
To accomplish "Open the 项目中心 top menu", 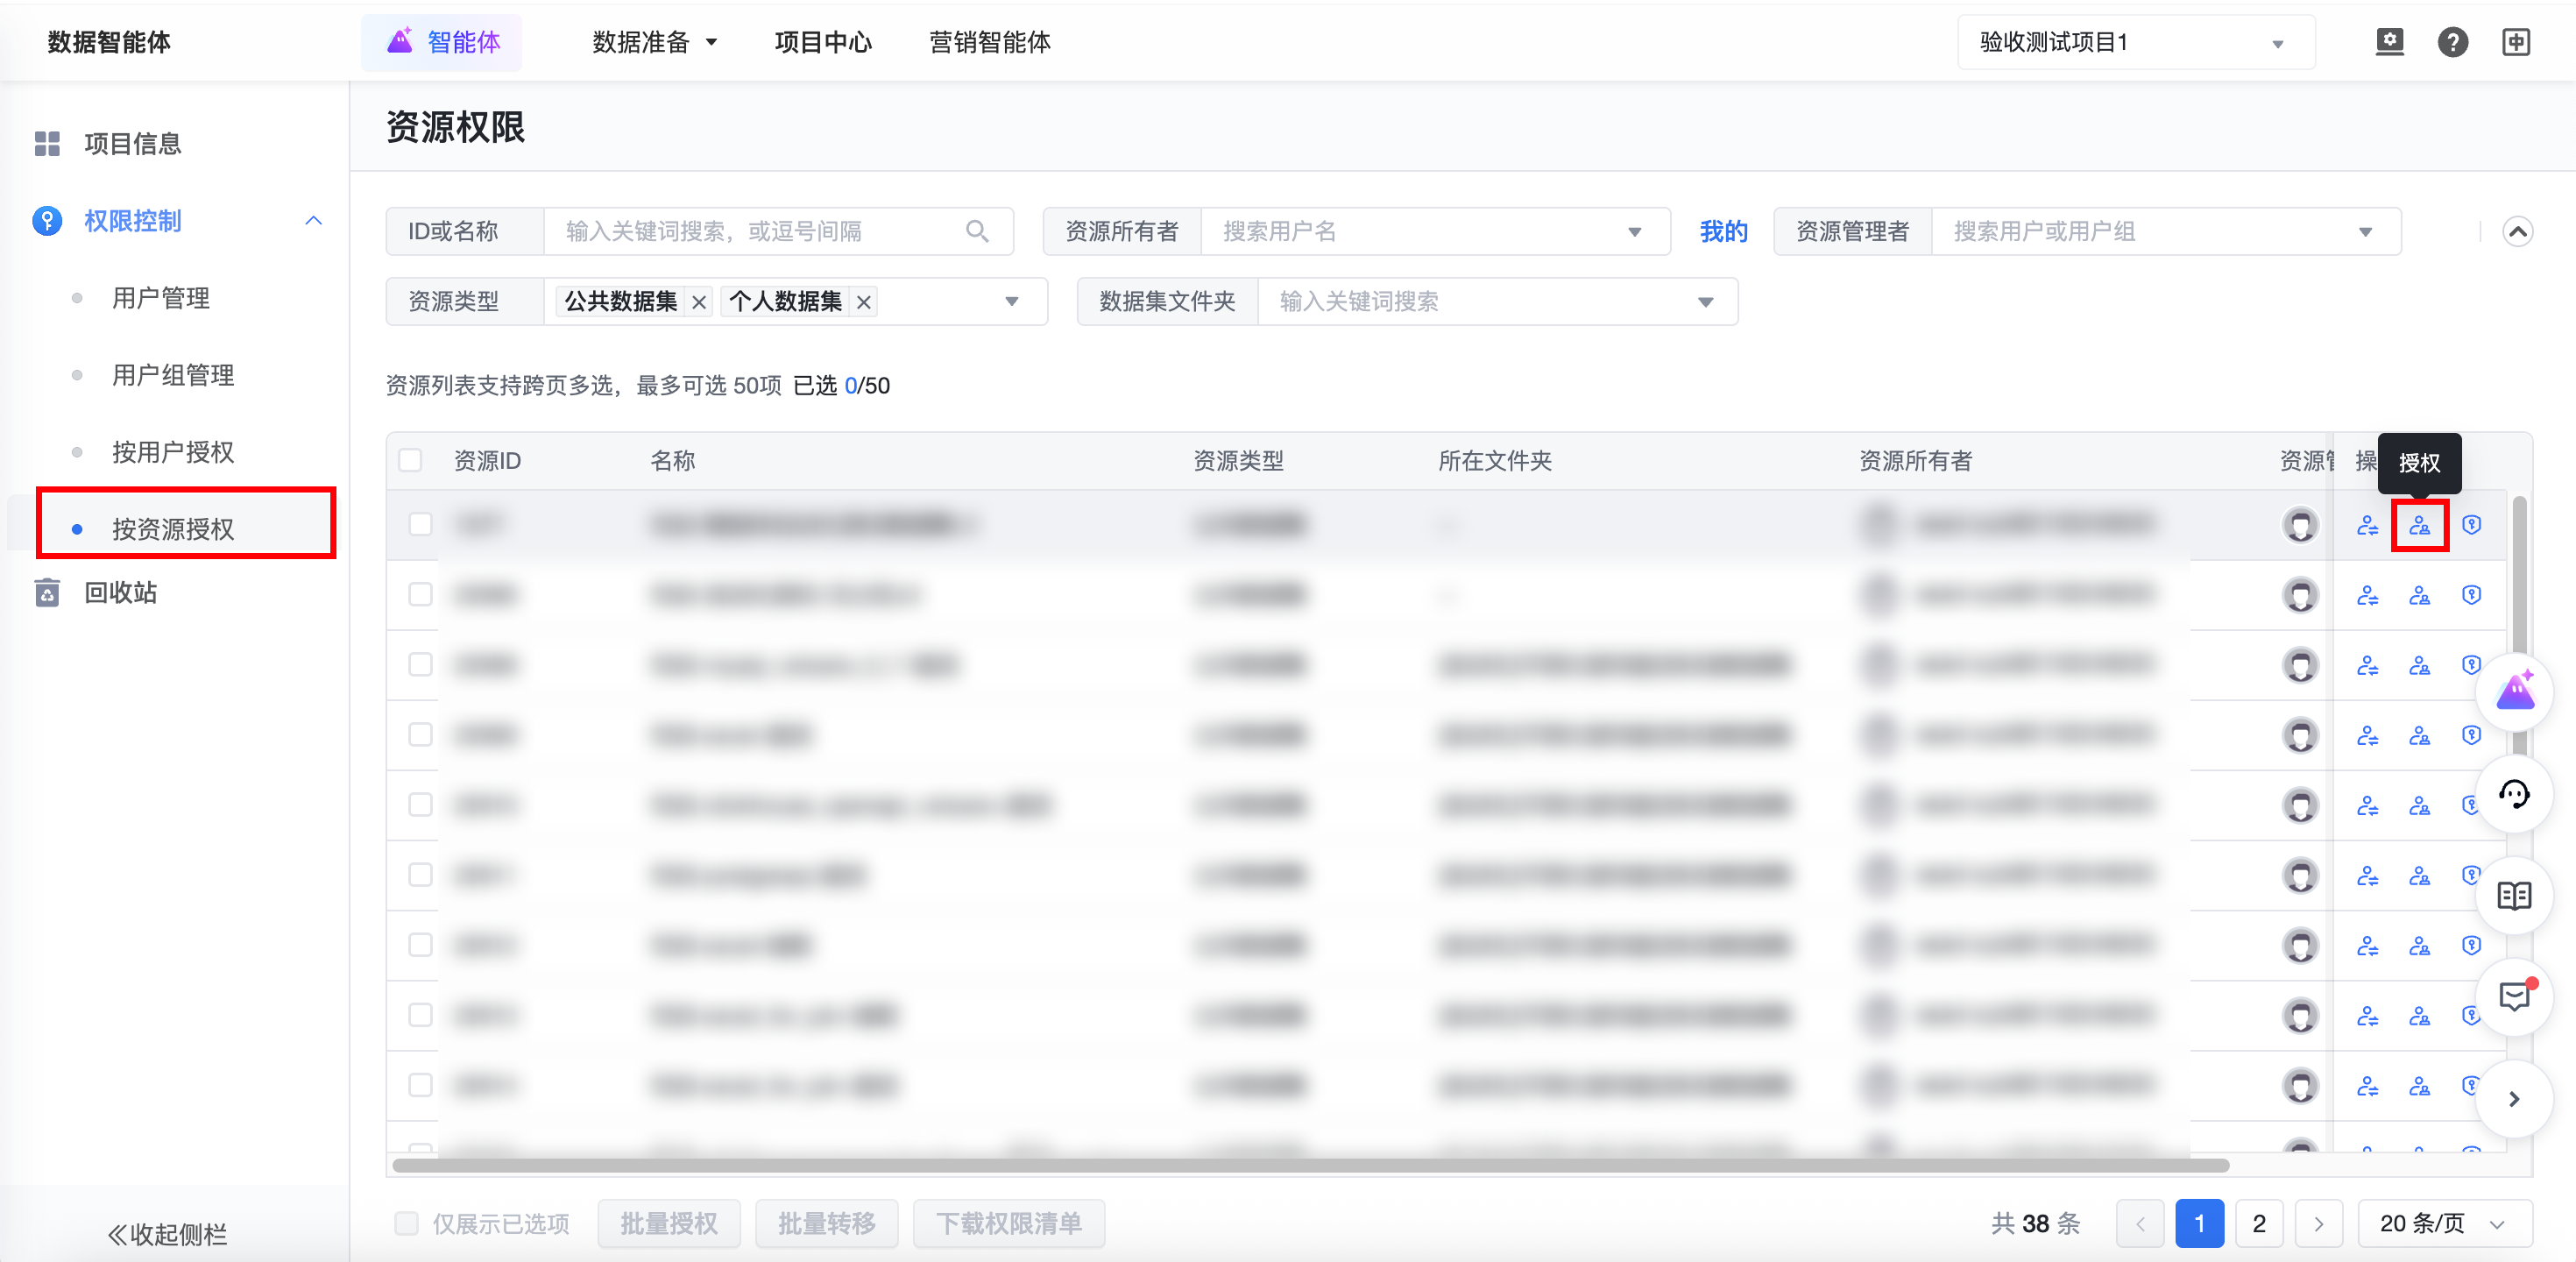I will [x=822, y=42].
